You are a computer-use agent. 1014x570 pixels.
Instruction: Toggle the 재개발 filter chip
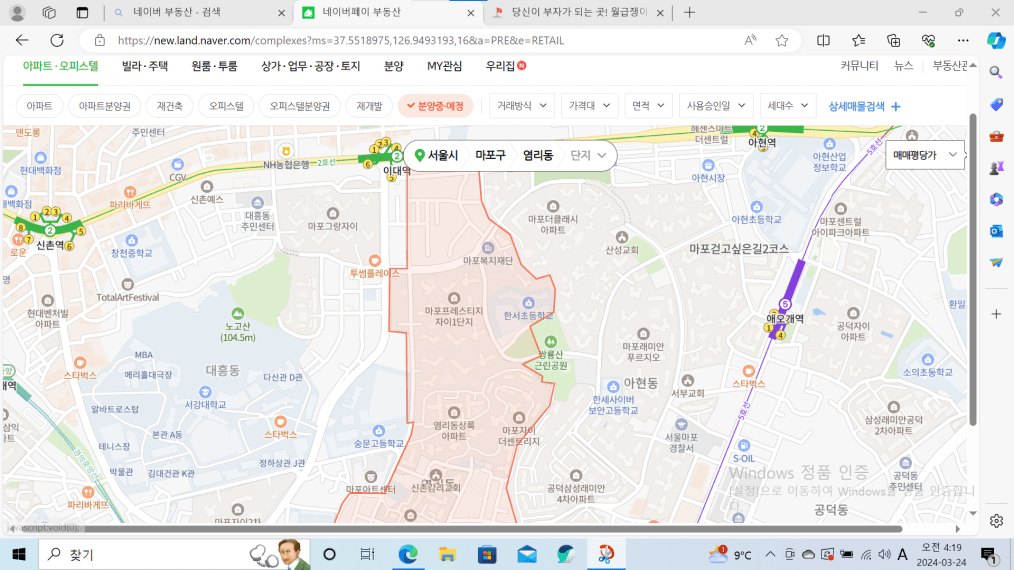tap(369, 106)
